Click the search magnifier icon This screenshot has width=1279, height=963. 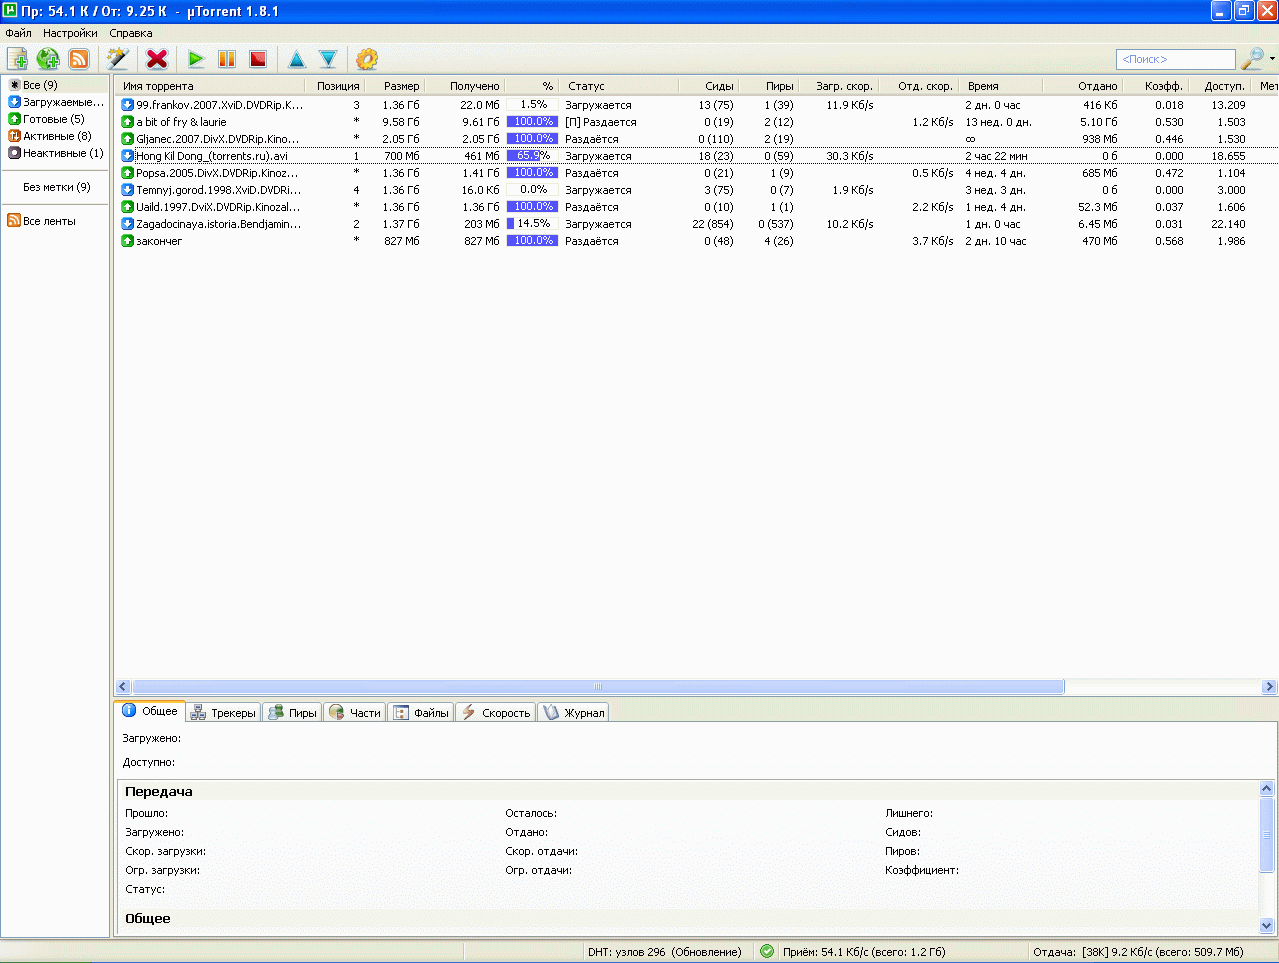point(1252,59)
